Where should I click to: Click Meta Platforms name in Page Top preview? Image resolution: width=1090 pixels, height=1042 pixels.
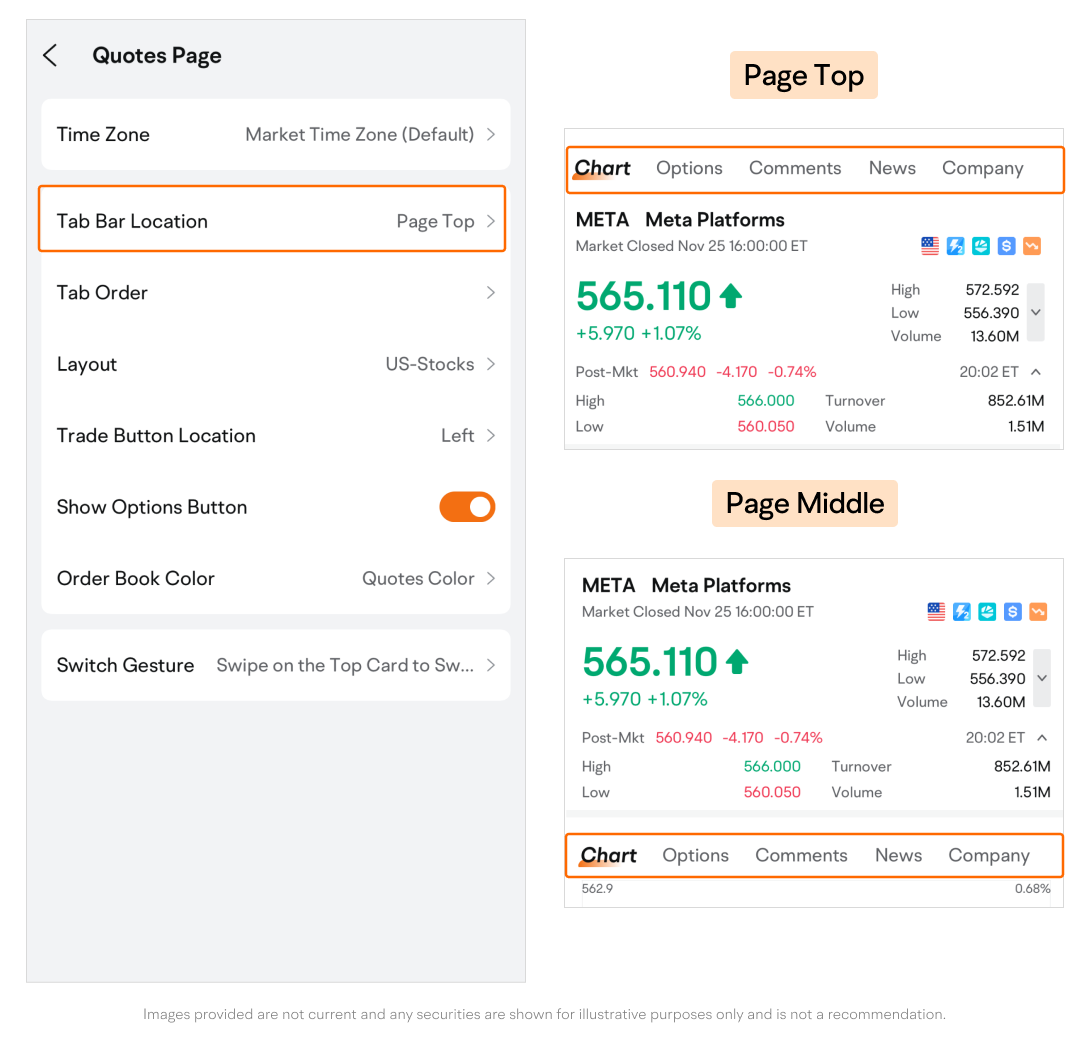coord(715,220)
